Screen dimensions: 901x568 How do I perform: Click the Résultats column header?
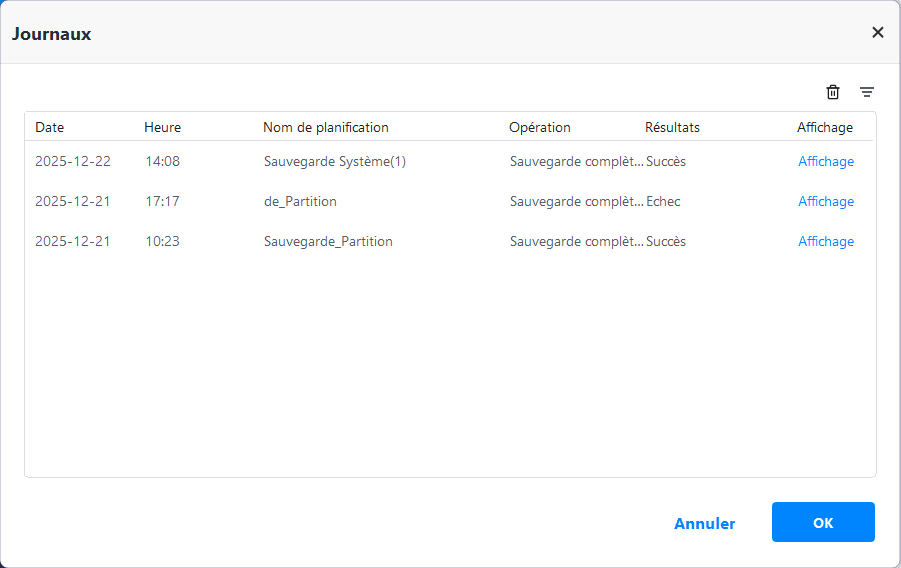(x=672, y=127)
